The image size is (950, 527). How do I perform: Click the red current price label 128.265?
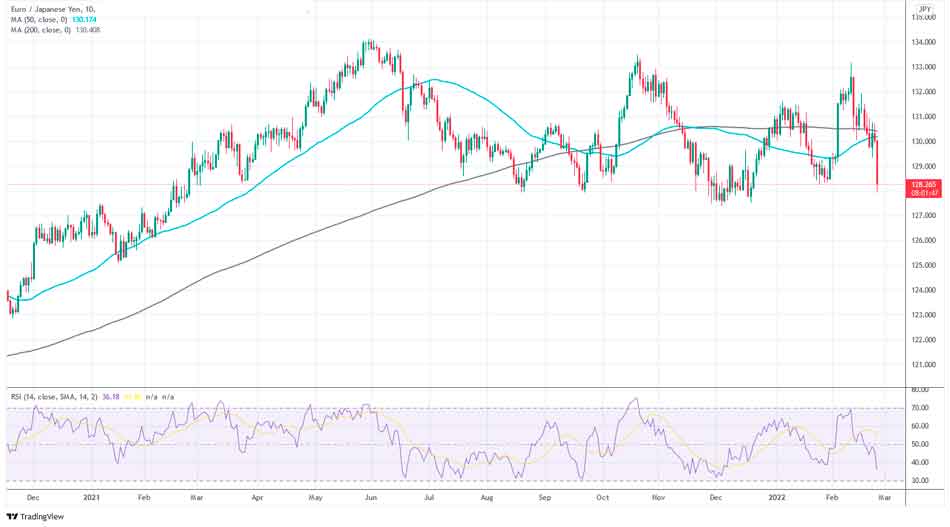click(923, 185)
